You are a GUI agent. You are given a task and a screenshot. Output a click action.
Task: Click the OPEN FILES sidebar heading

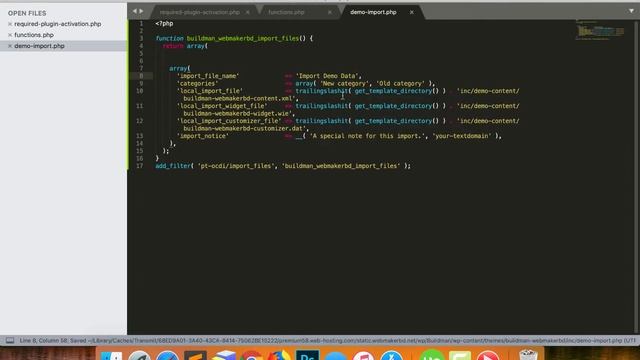coord(27,13)
